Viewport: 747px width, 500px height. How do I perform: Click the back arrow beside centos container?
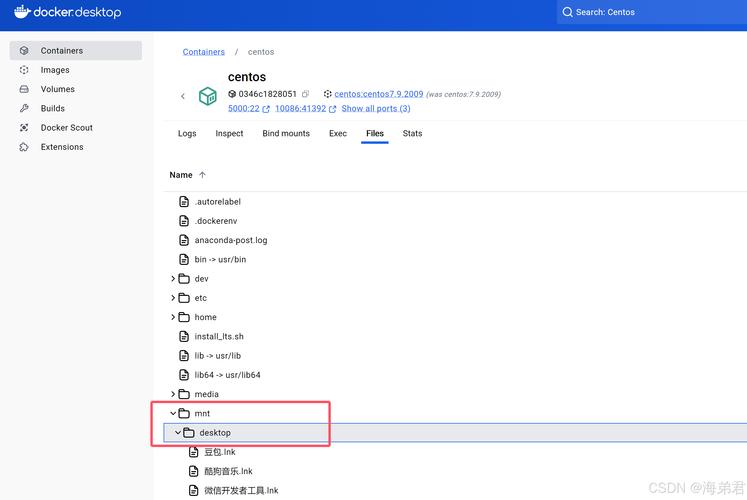182,96
